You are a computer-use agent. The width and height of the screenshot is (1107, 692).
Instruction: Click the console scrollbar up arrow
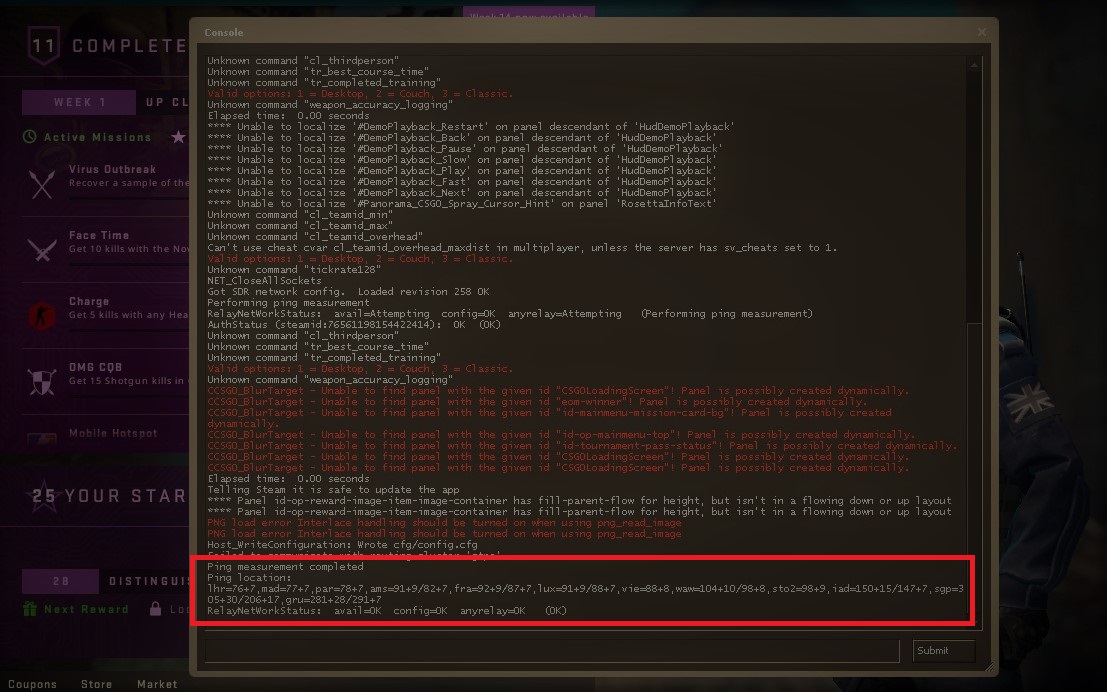974,65
